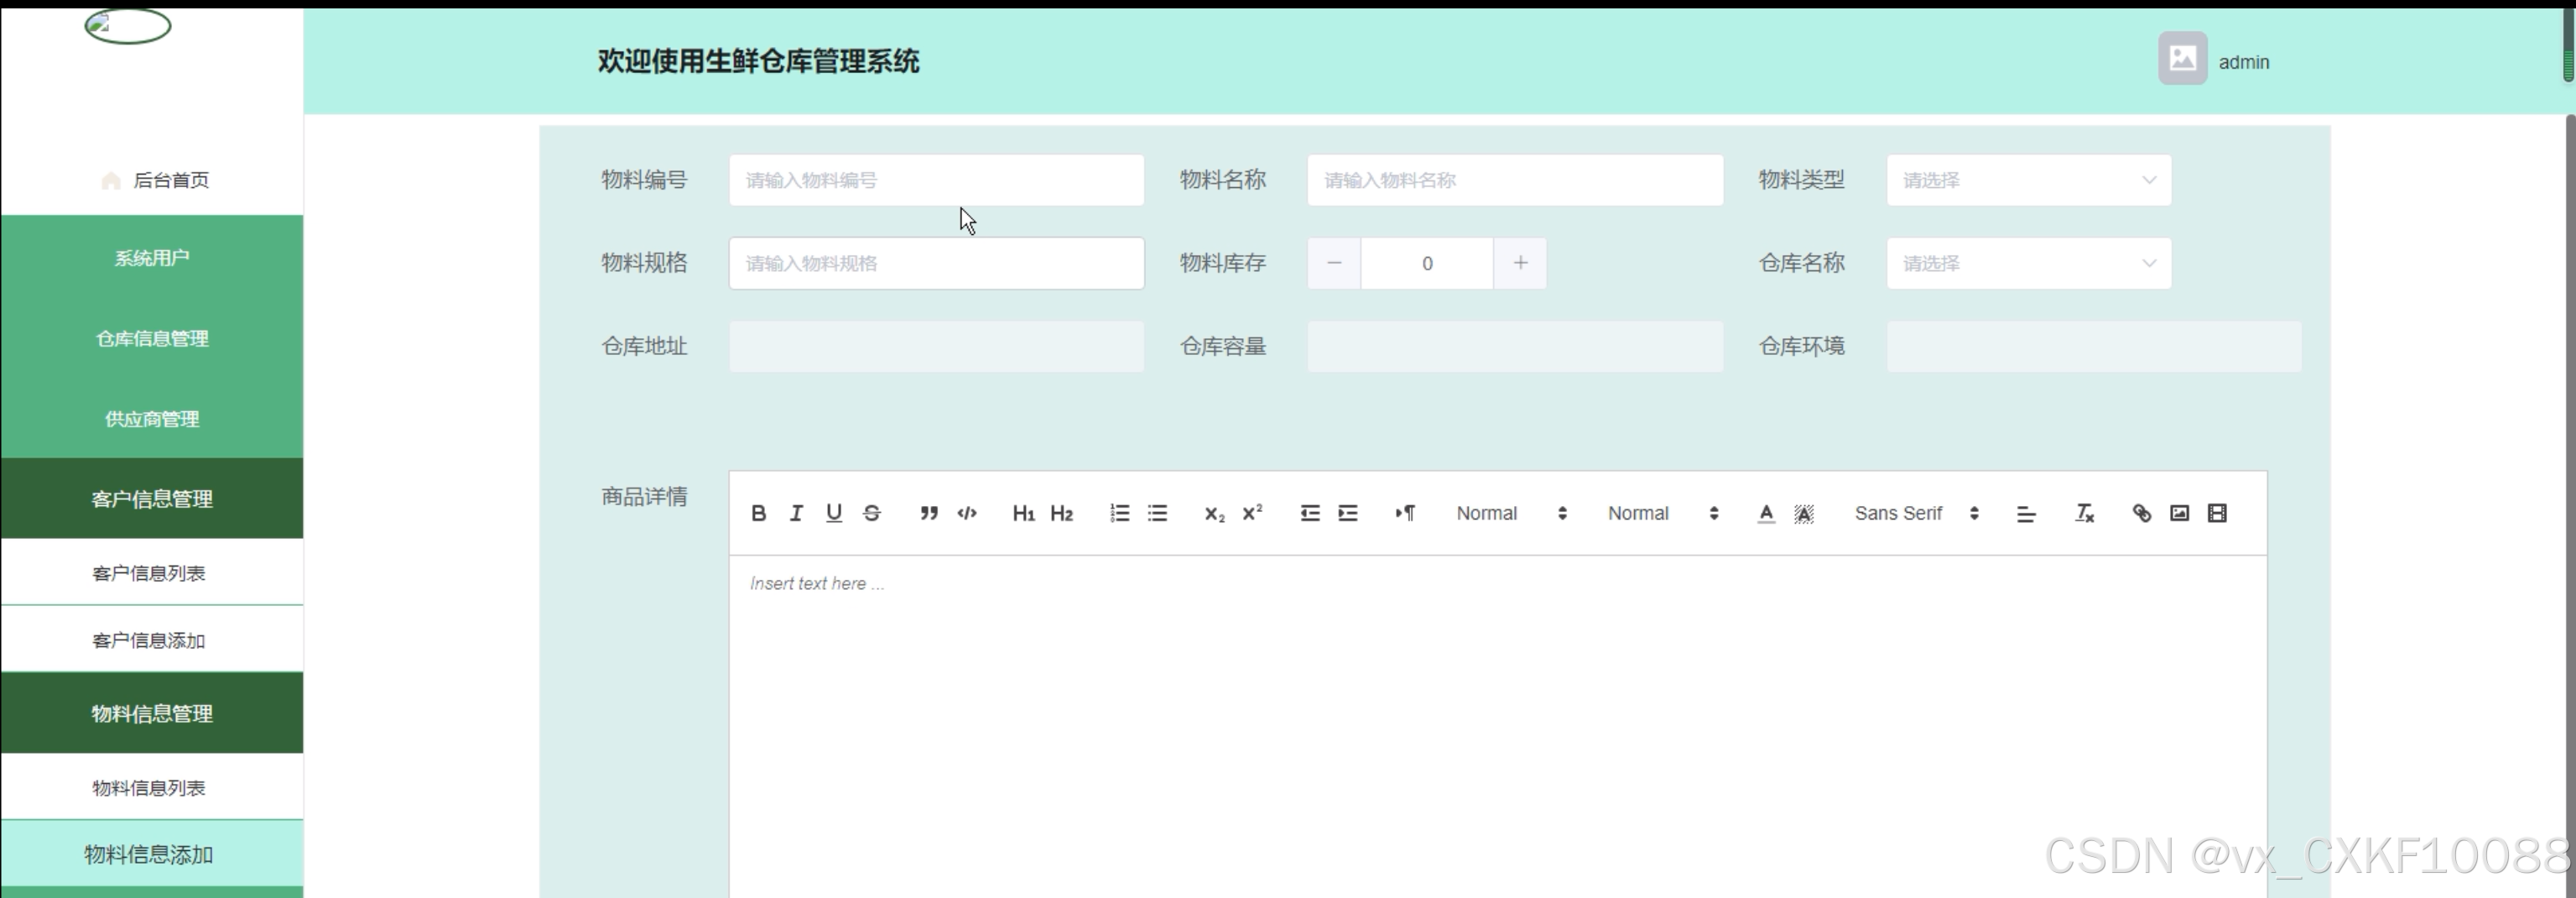This screenshot has width=2576, height=898.
Task: Click the page vertical scrollbar
Action: [2569, 505]
